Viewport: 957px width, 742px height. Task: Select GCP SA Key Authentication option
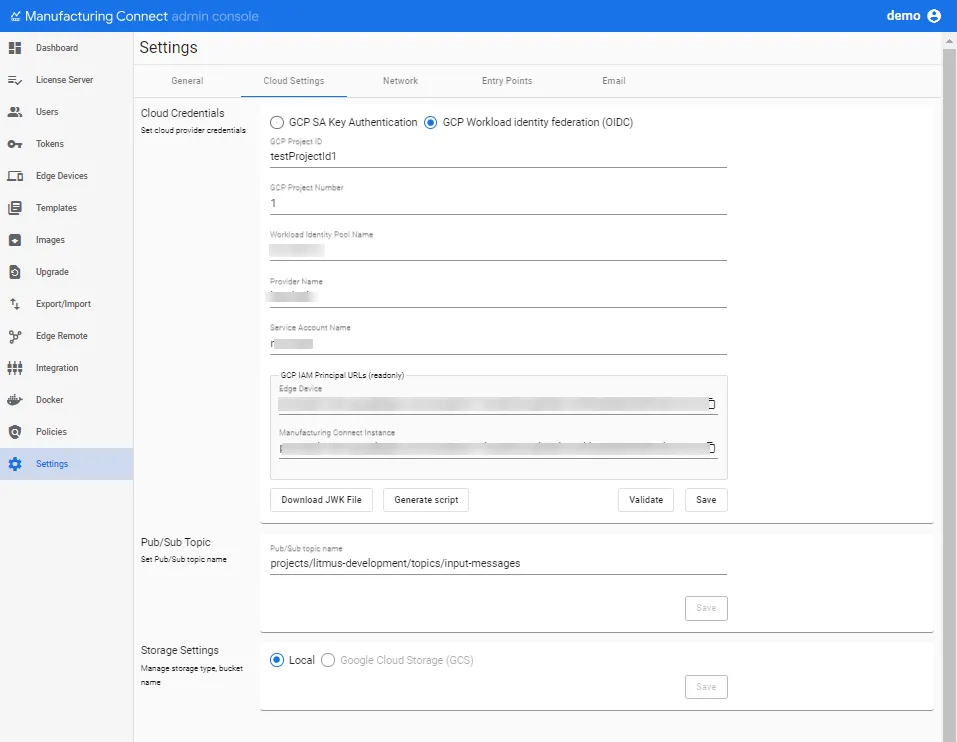point(277,123)
